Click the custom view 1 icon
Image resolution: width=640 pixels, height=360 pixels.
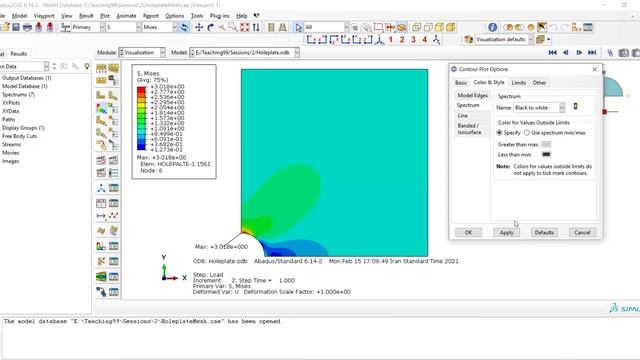pyautogui.click(x=391, y=40)
